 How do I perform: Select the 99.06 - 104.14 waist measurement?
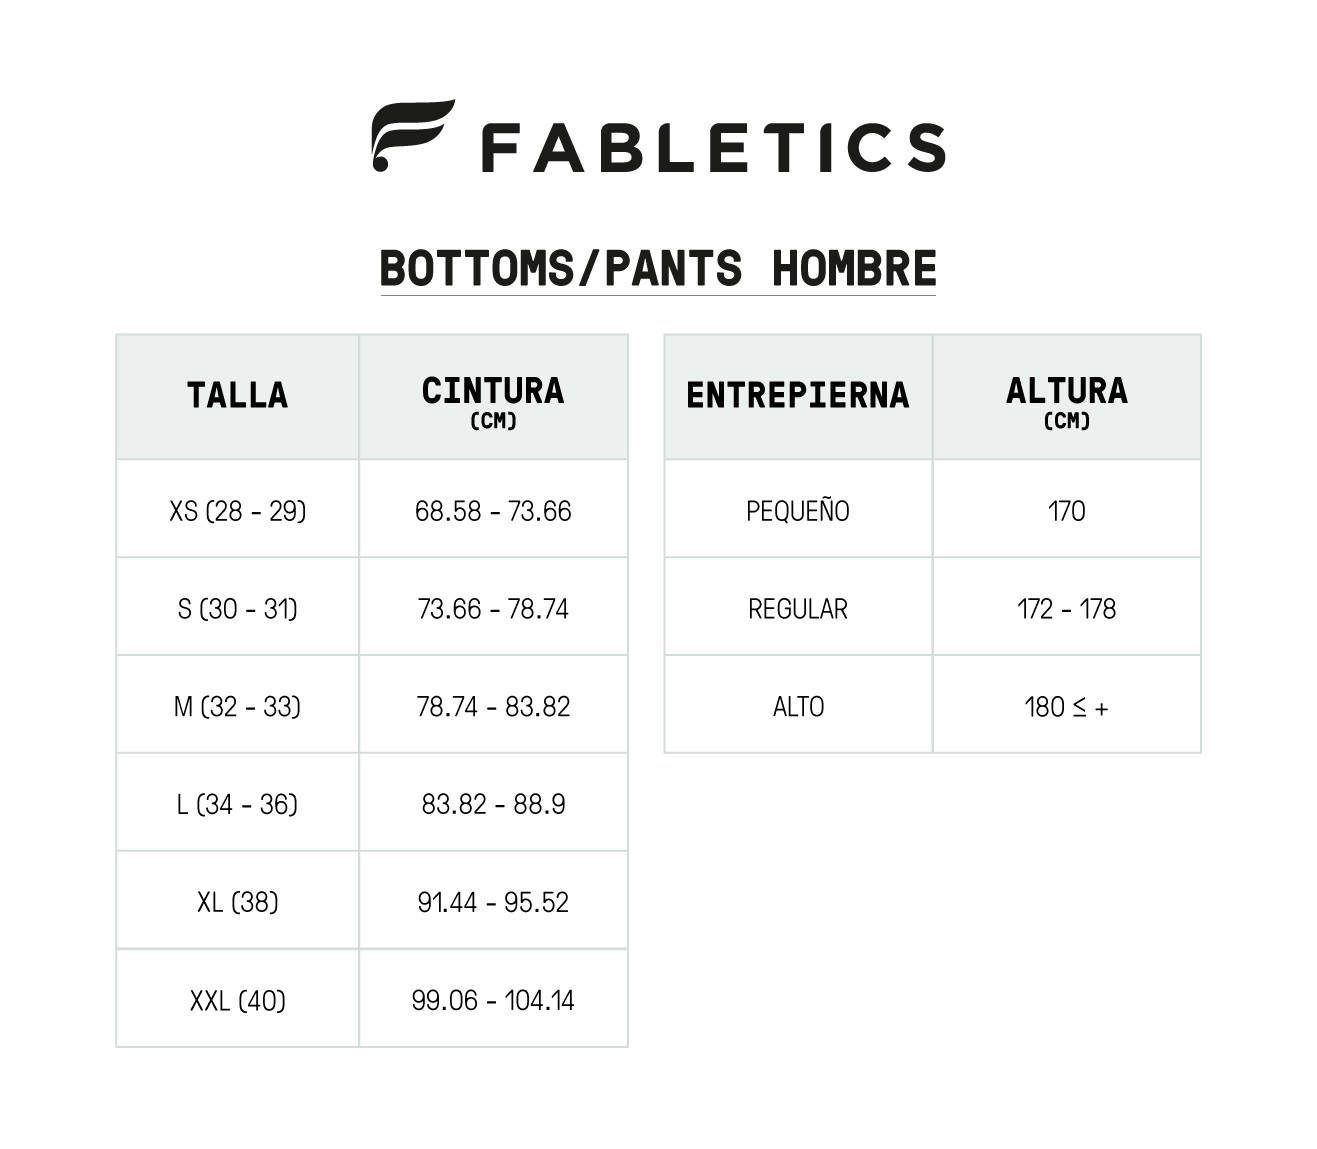[x=493, y=1000]
